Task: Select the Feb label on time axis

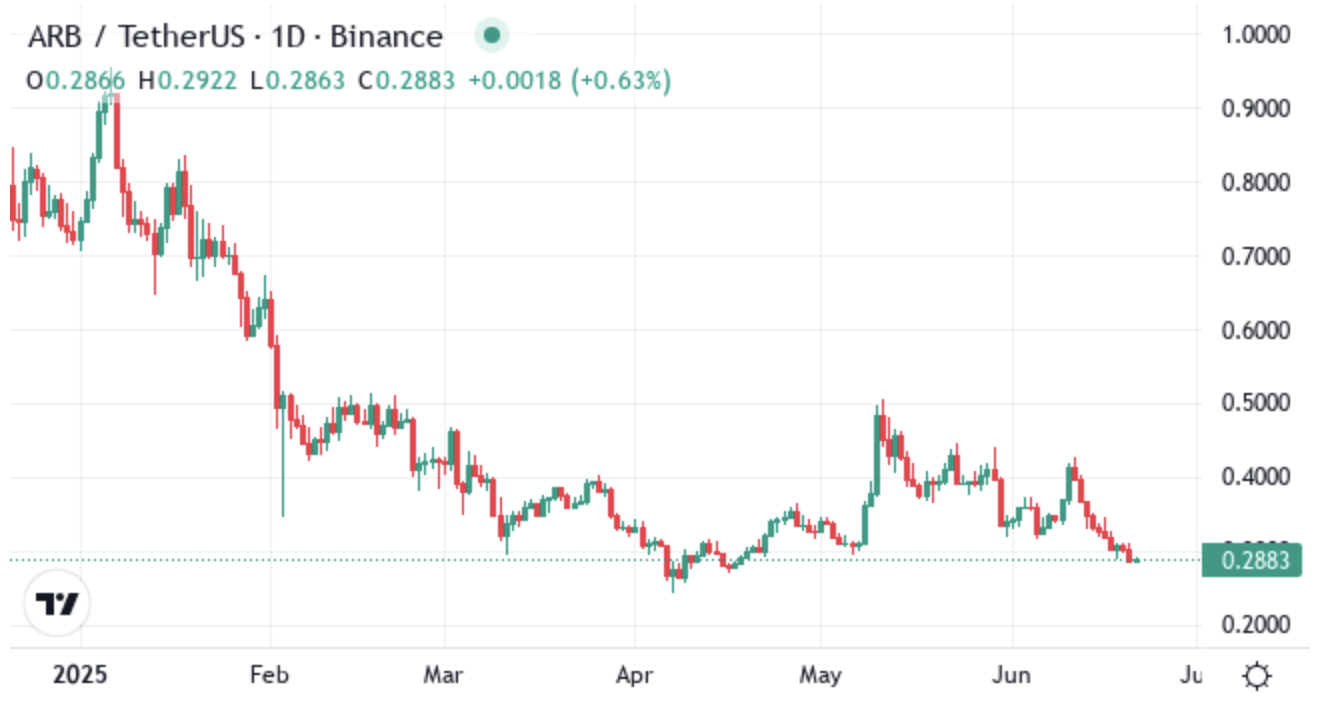Action: 270,675
